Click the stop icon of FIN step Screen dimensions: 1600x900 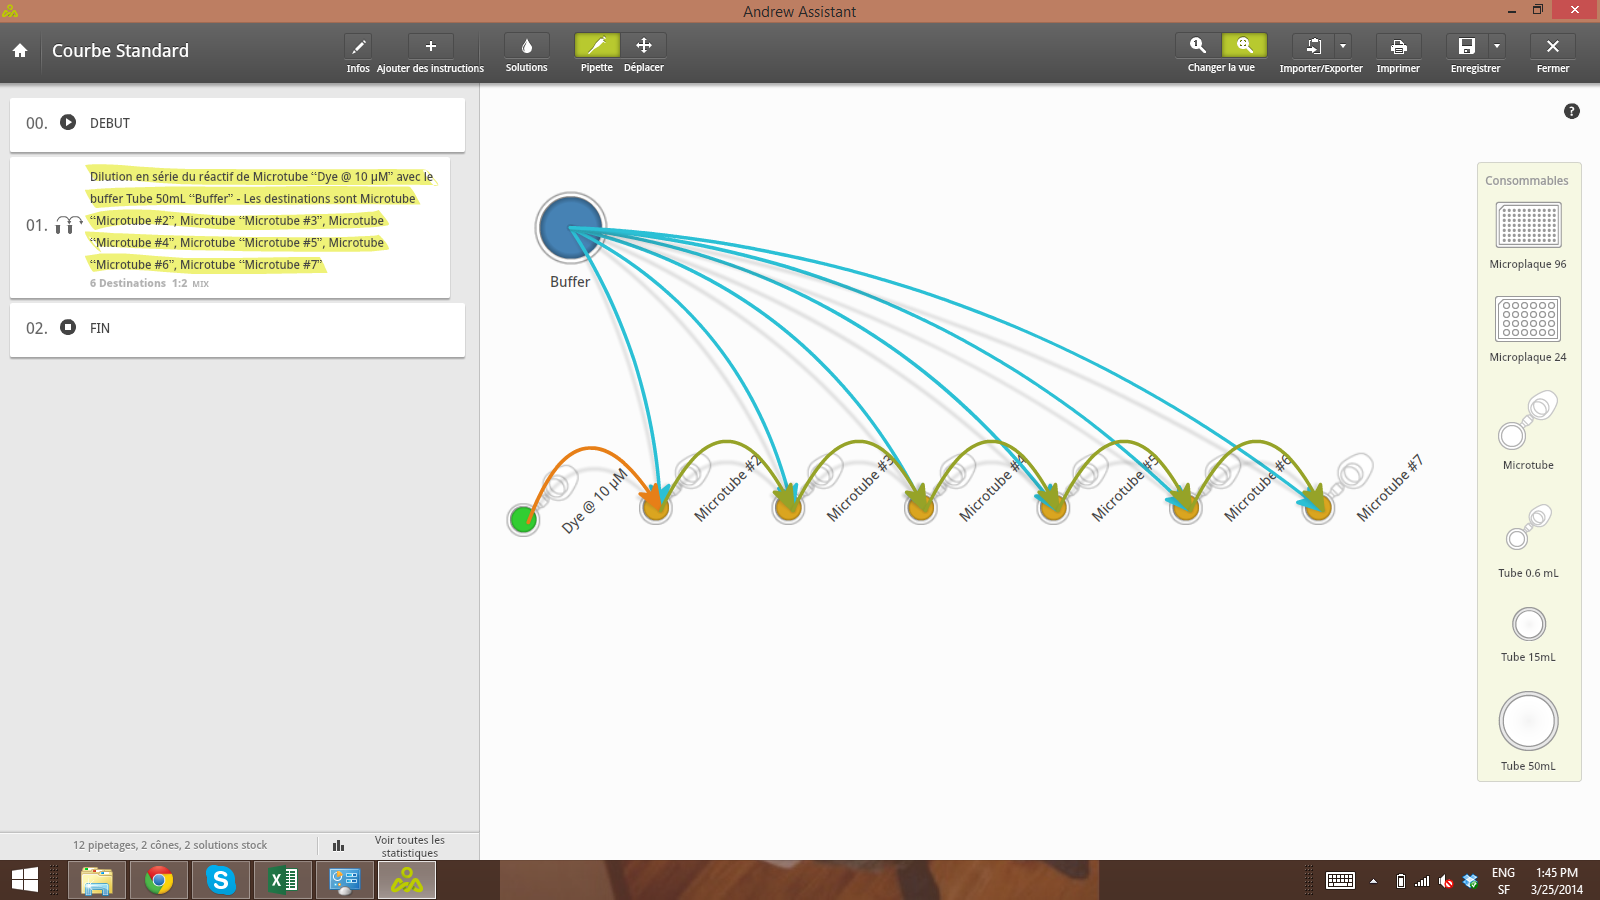pos(68,327)
